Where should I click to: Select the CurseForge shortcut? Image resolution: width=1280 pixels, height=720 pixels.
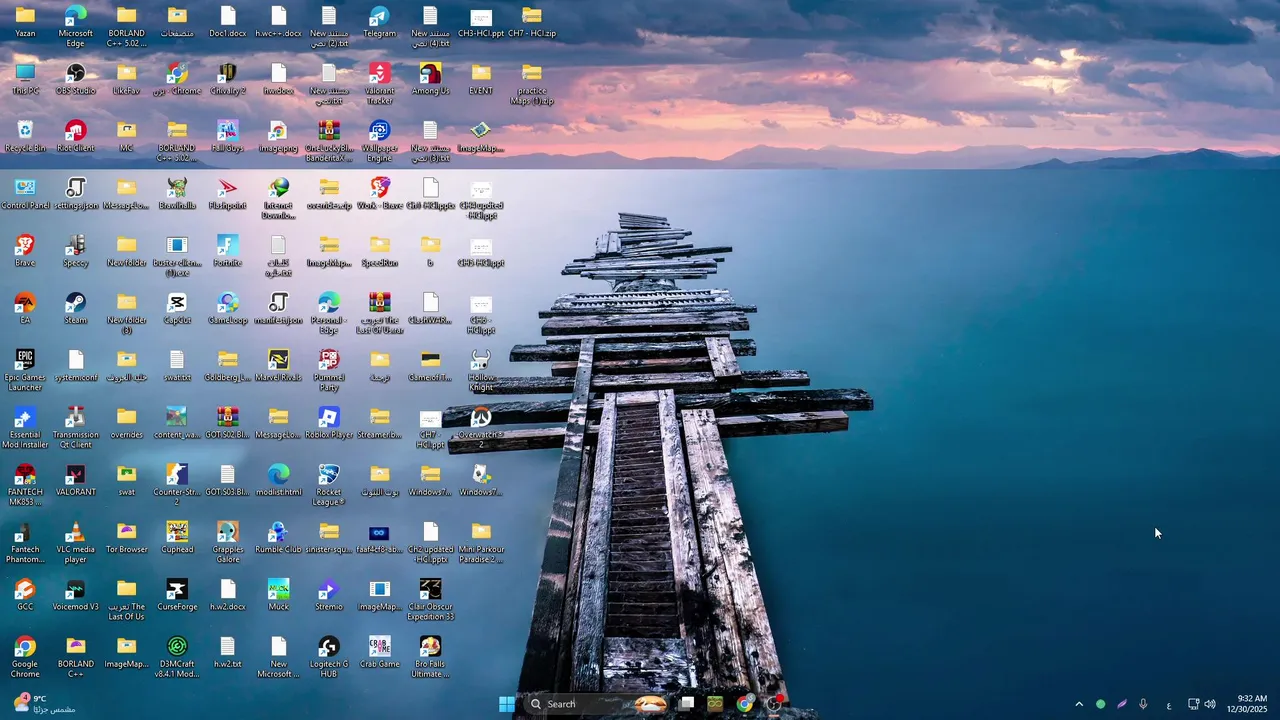(177, 594)
